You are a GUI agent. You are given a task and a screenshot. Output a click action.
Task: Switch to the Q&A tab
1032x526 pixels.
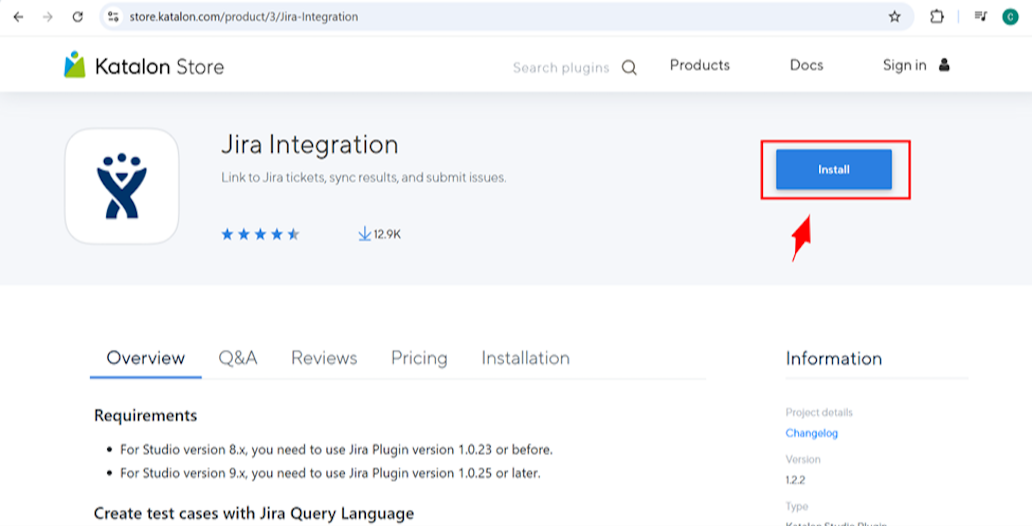pos(238,358)
